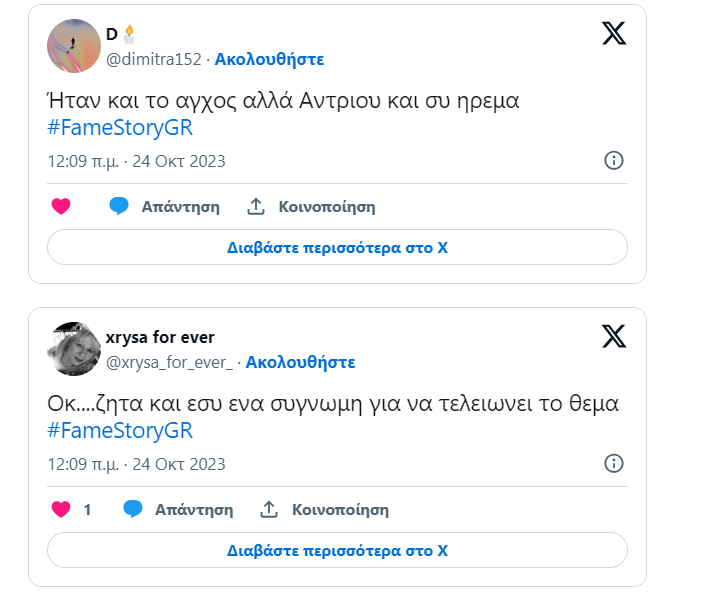
Task: Follow @dimitra152 via Ακολουθήστε link
Action: (271, 59)
